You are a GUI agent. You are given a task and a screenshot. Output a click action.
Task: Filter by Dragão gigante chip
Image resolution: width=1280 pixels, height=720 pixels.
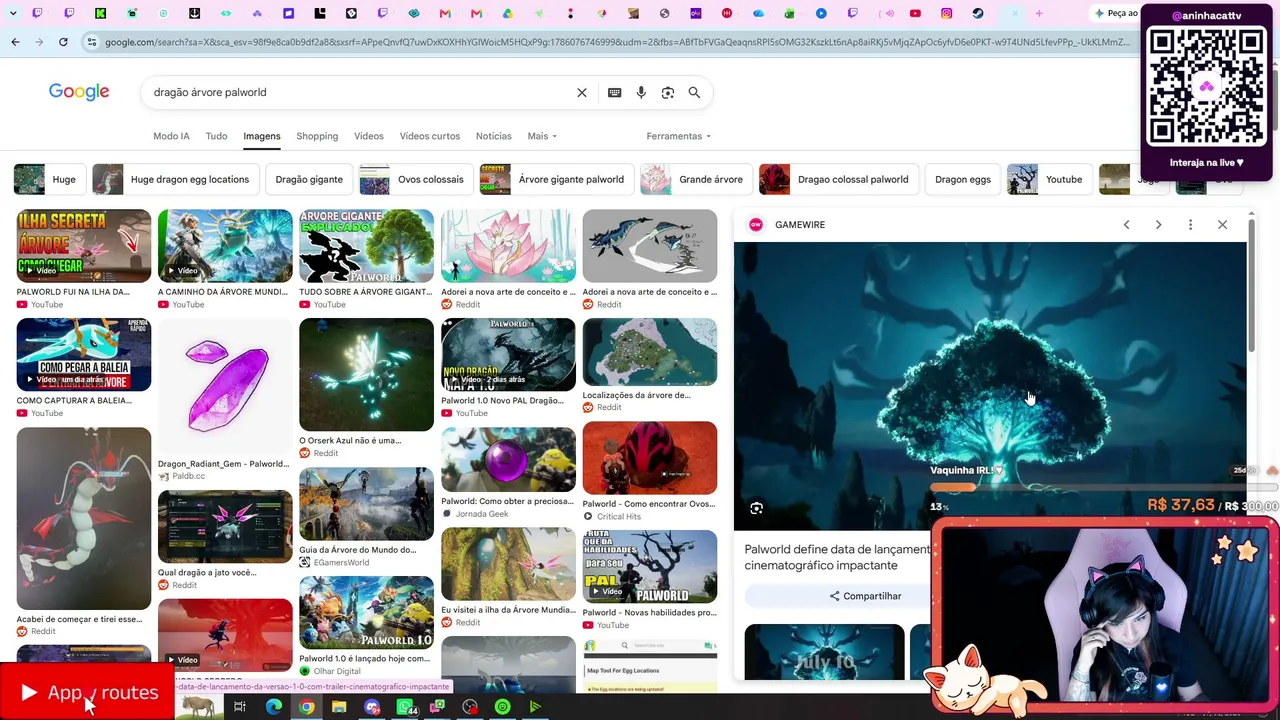coord(309,180)
